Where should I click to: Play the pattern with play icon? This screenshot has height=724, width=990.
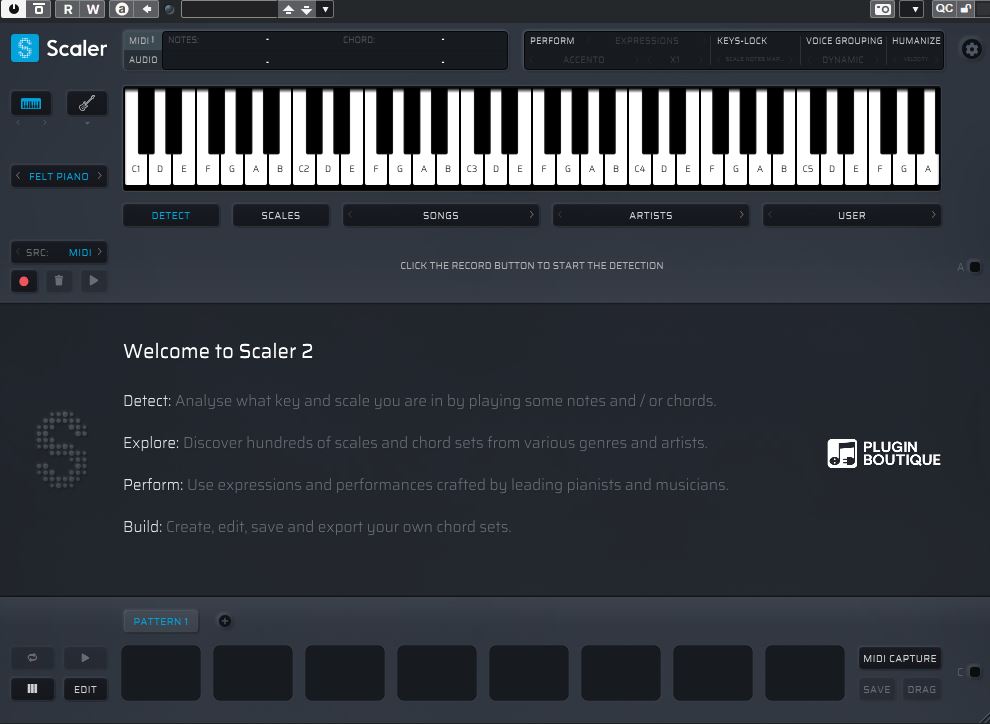coord(85,658)
